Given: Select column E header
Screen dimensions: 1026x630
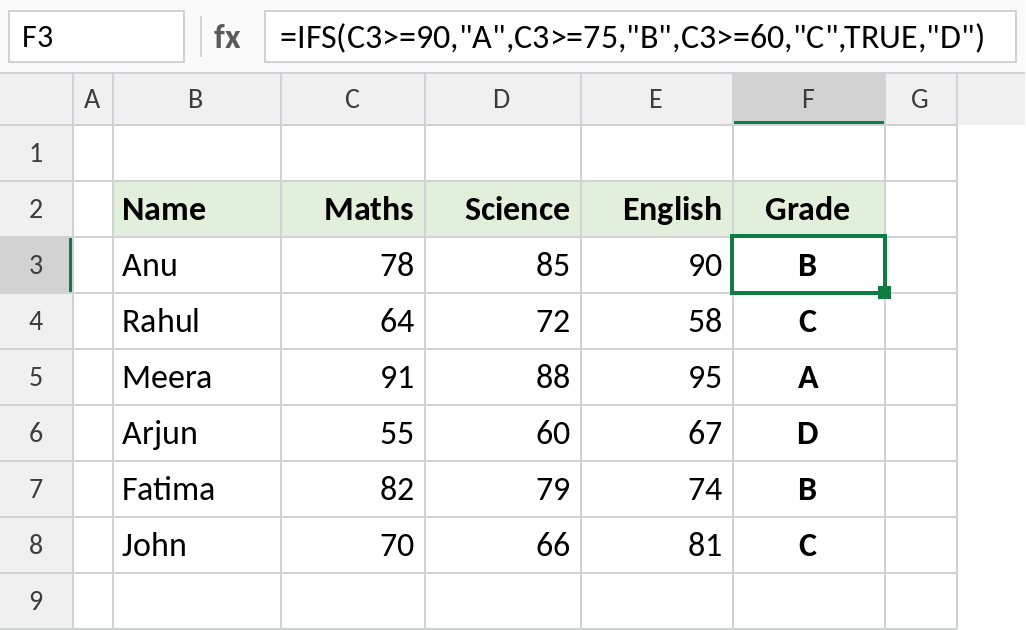Looking at the screenshot, I should click(656, 99).
